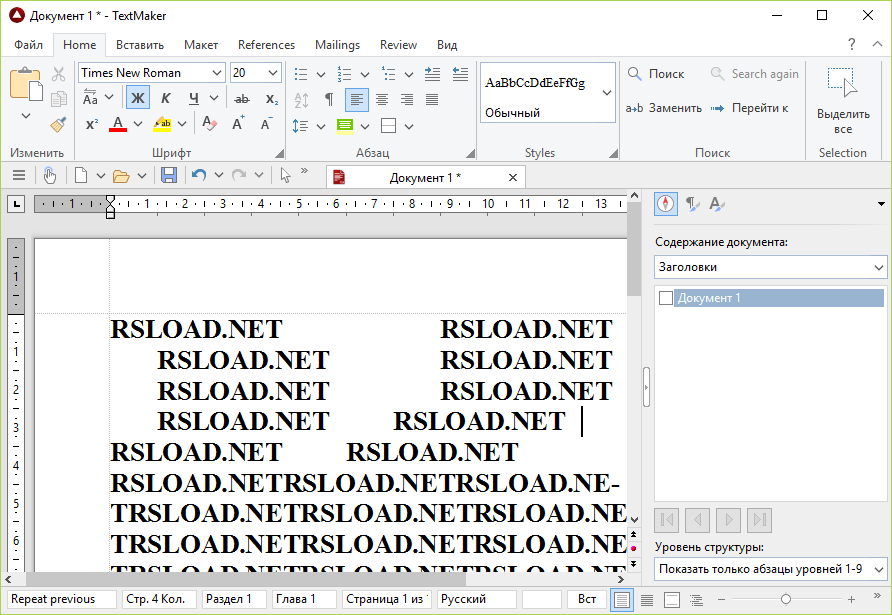Viewport: 892px width, 615px height.
Task: Check the Документ 1 box in navigator
Action: click(666, 298)
